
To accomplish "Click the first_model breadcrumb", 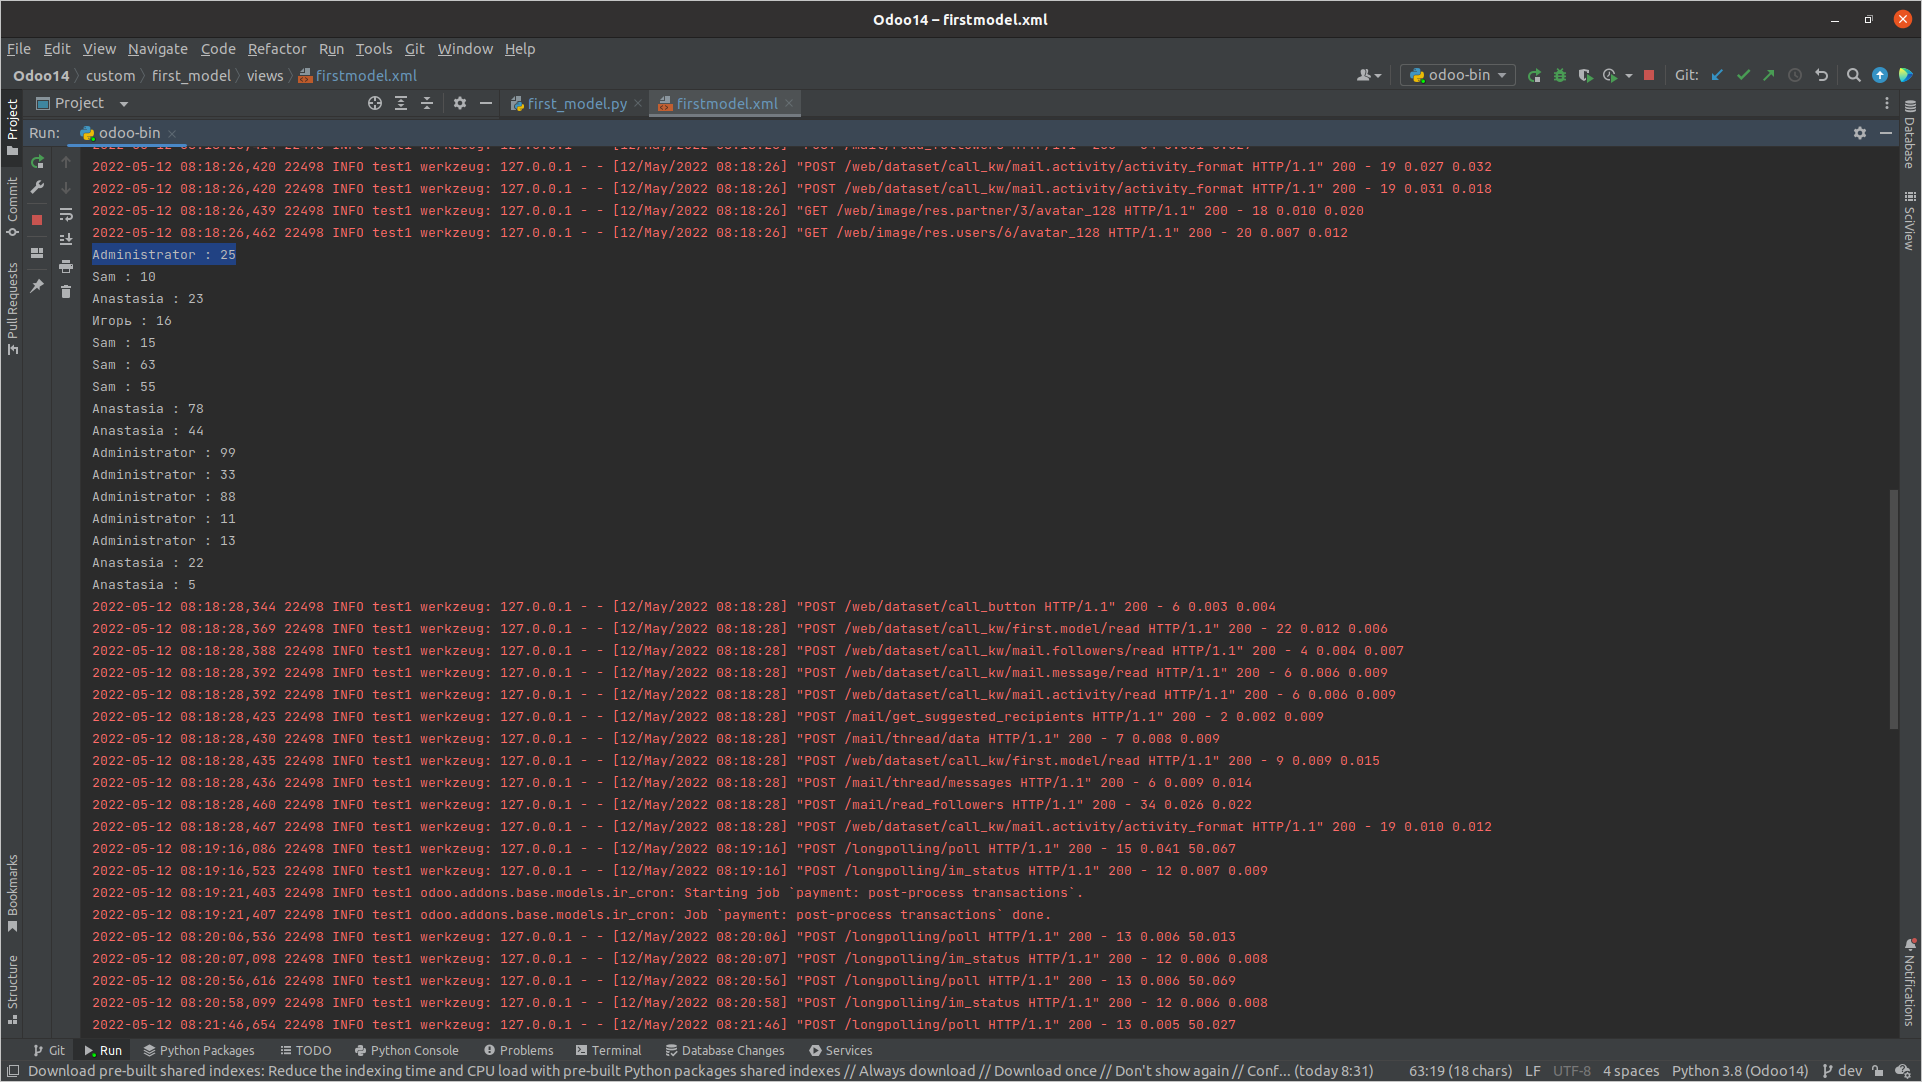I will (x=191, y=76).
